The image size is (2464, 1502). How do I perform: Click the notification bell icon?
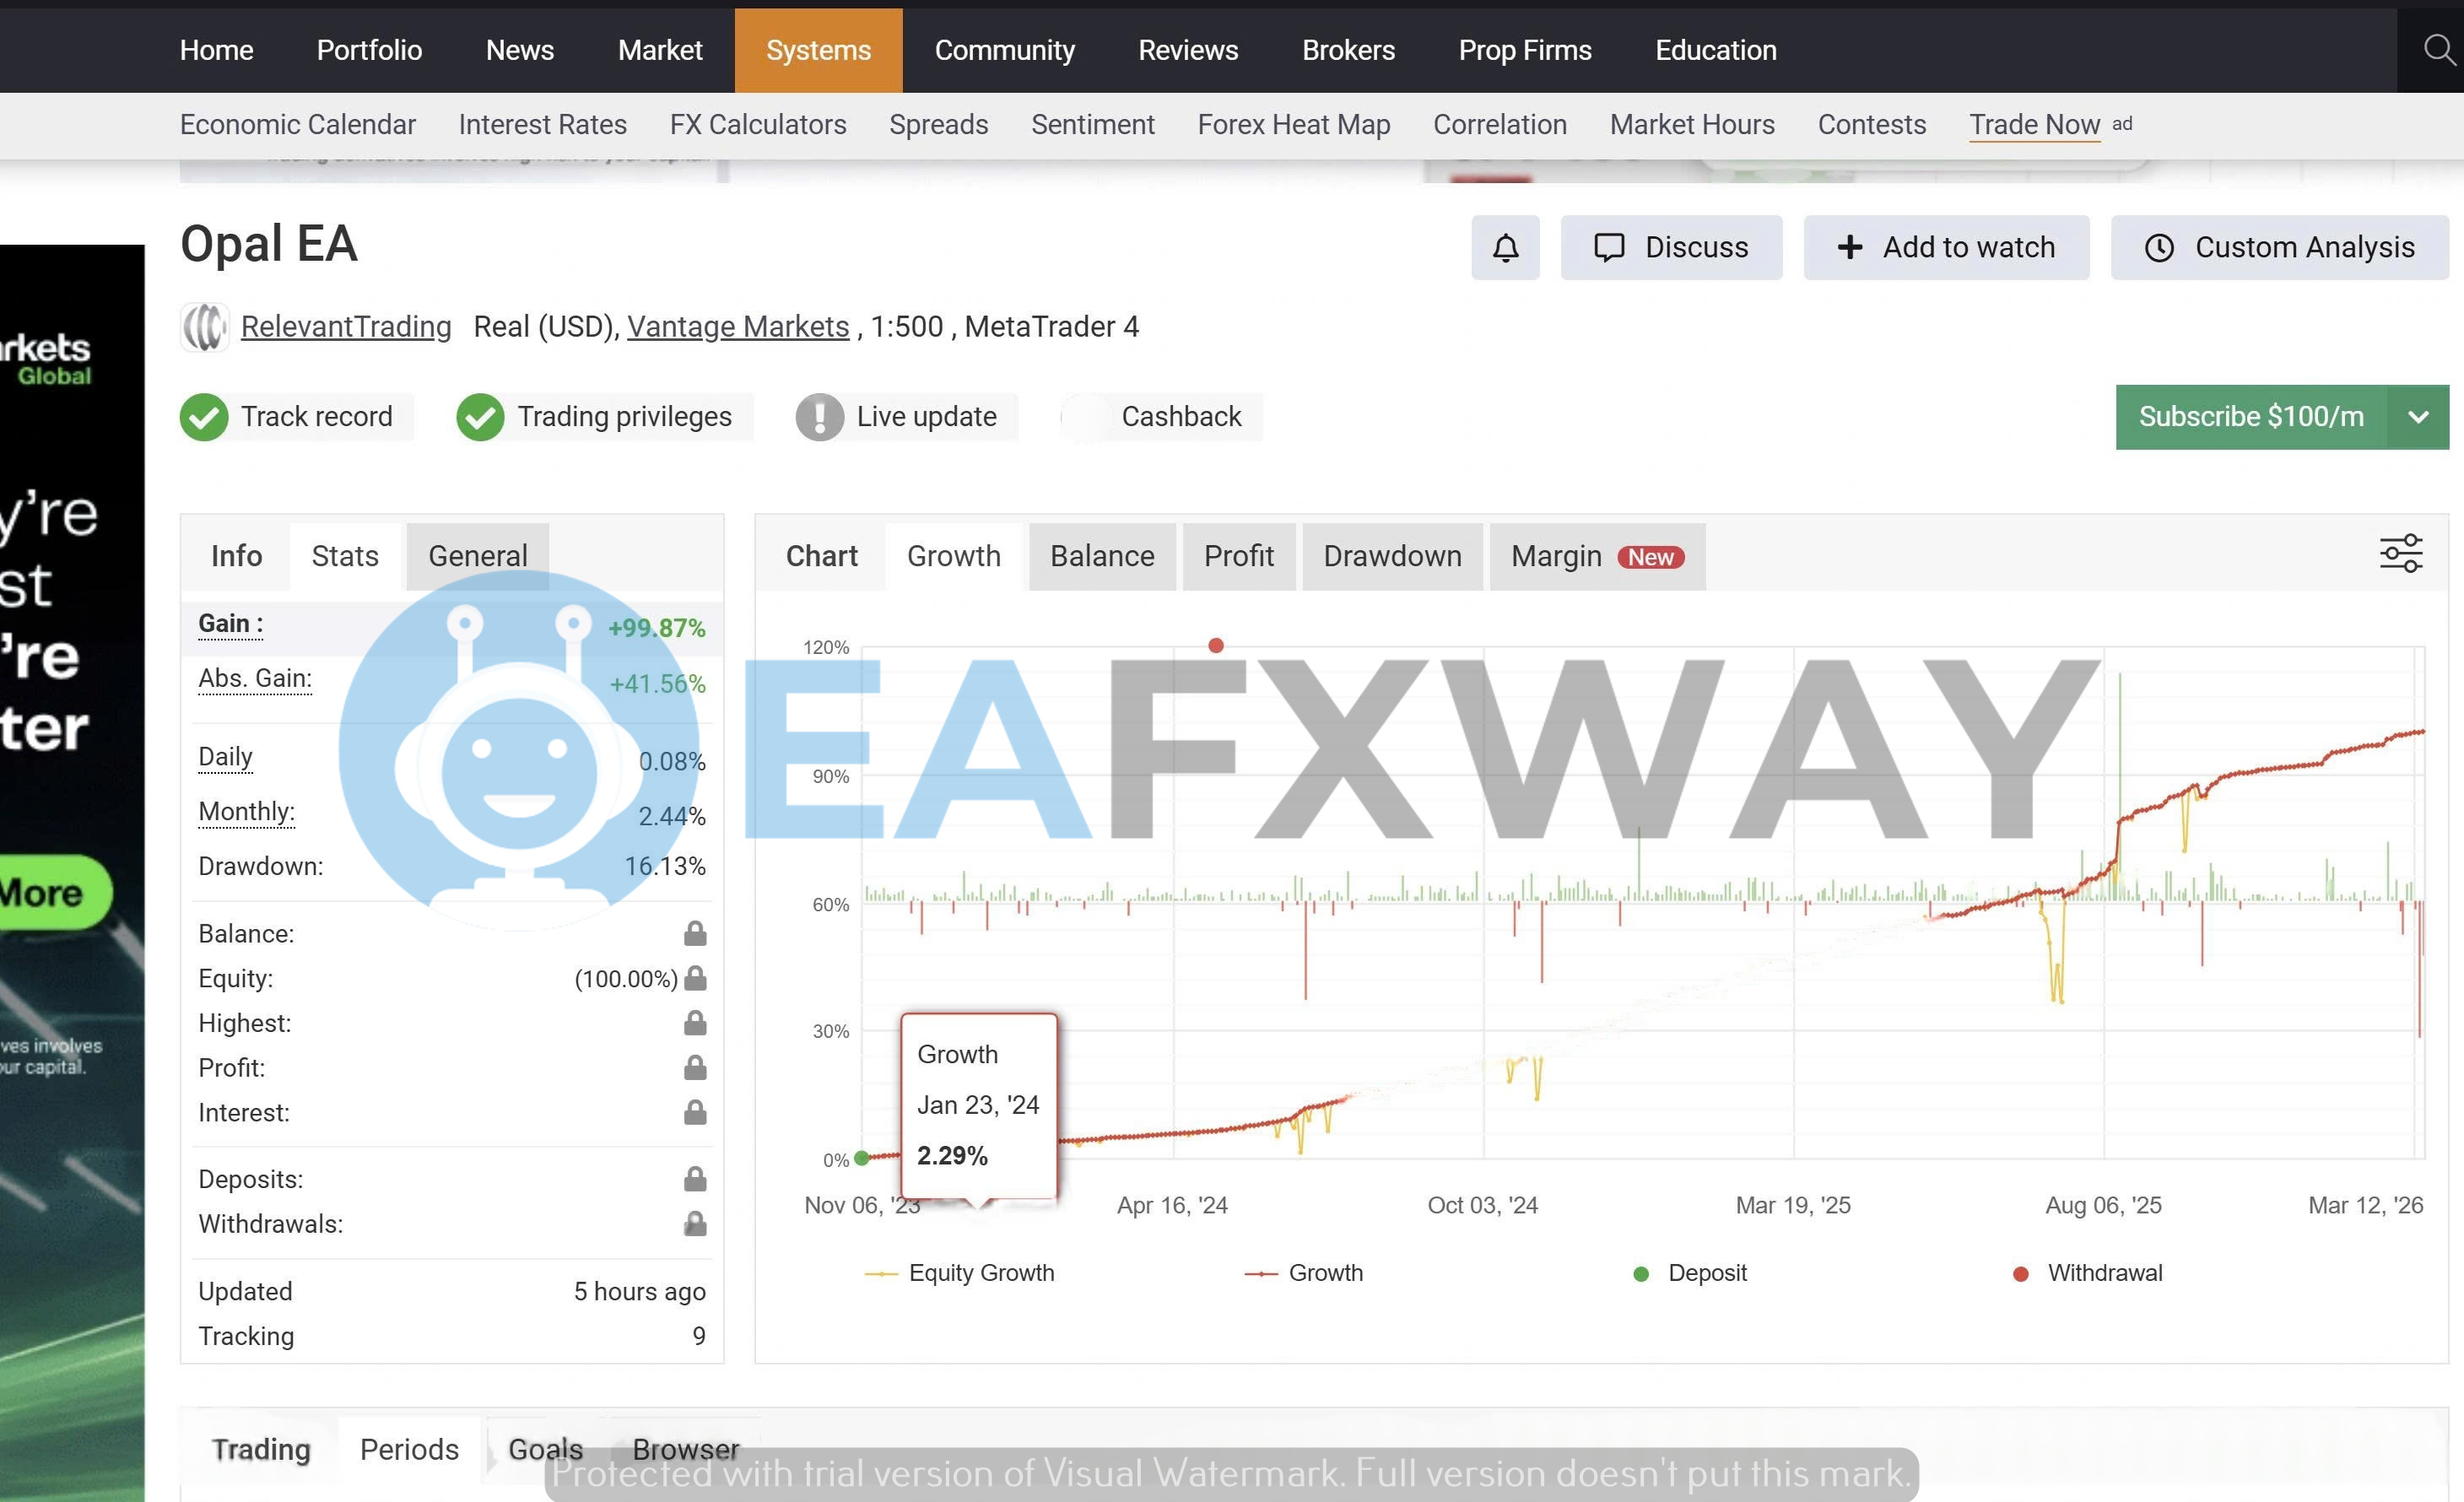[x=1505, y=247]
